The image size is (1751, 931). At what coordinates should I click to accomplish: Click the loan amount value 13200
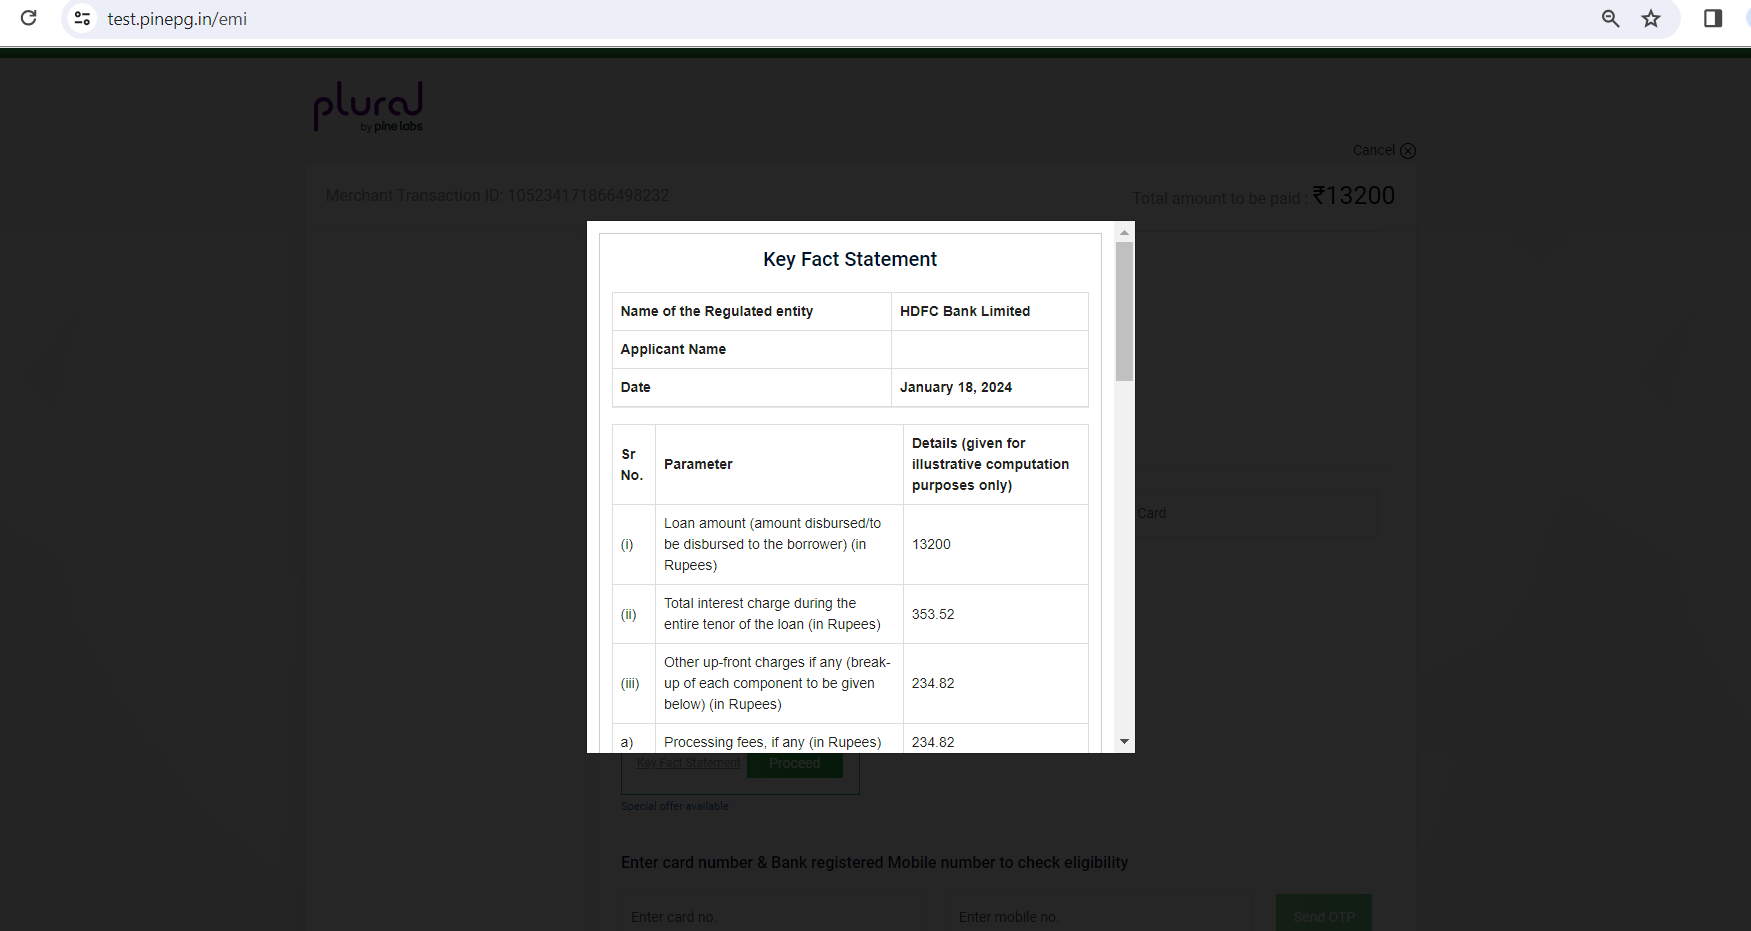(x=931, y=544)
